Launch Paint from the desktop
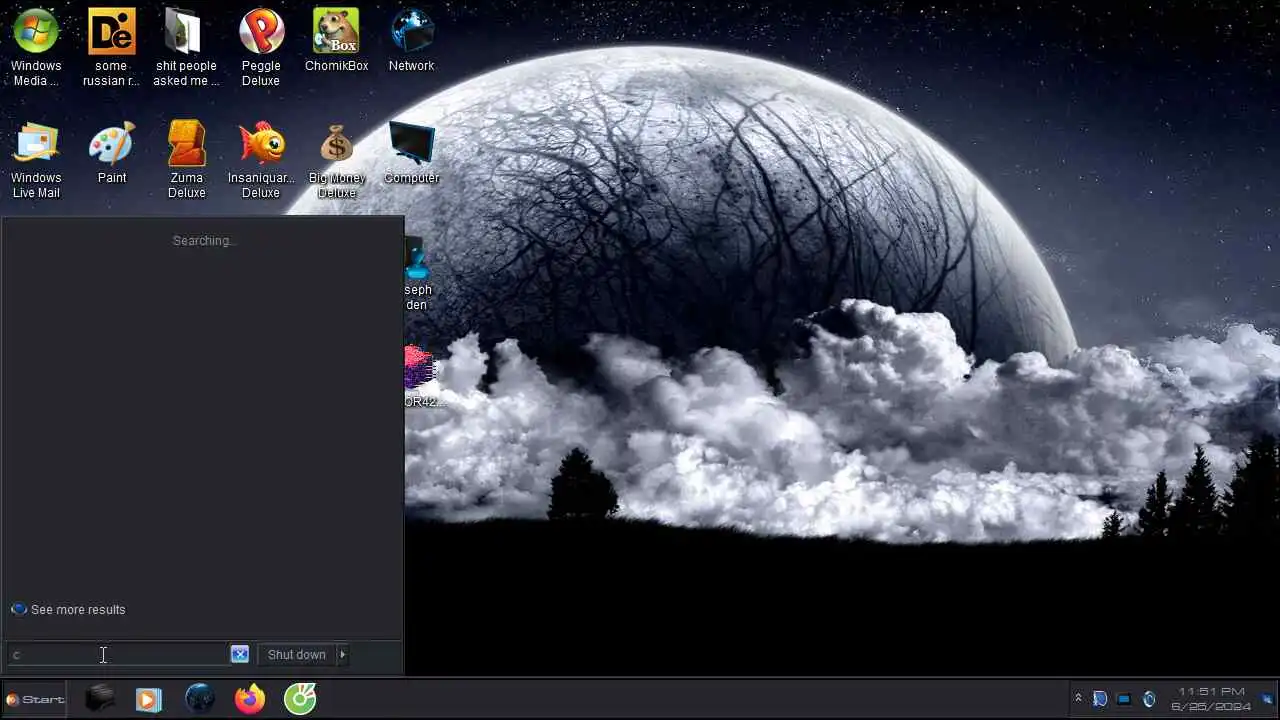The image size is (1280, 720). (x=111, y=153)
